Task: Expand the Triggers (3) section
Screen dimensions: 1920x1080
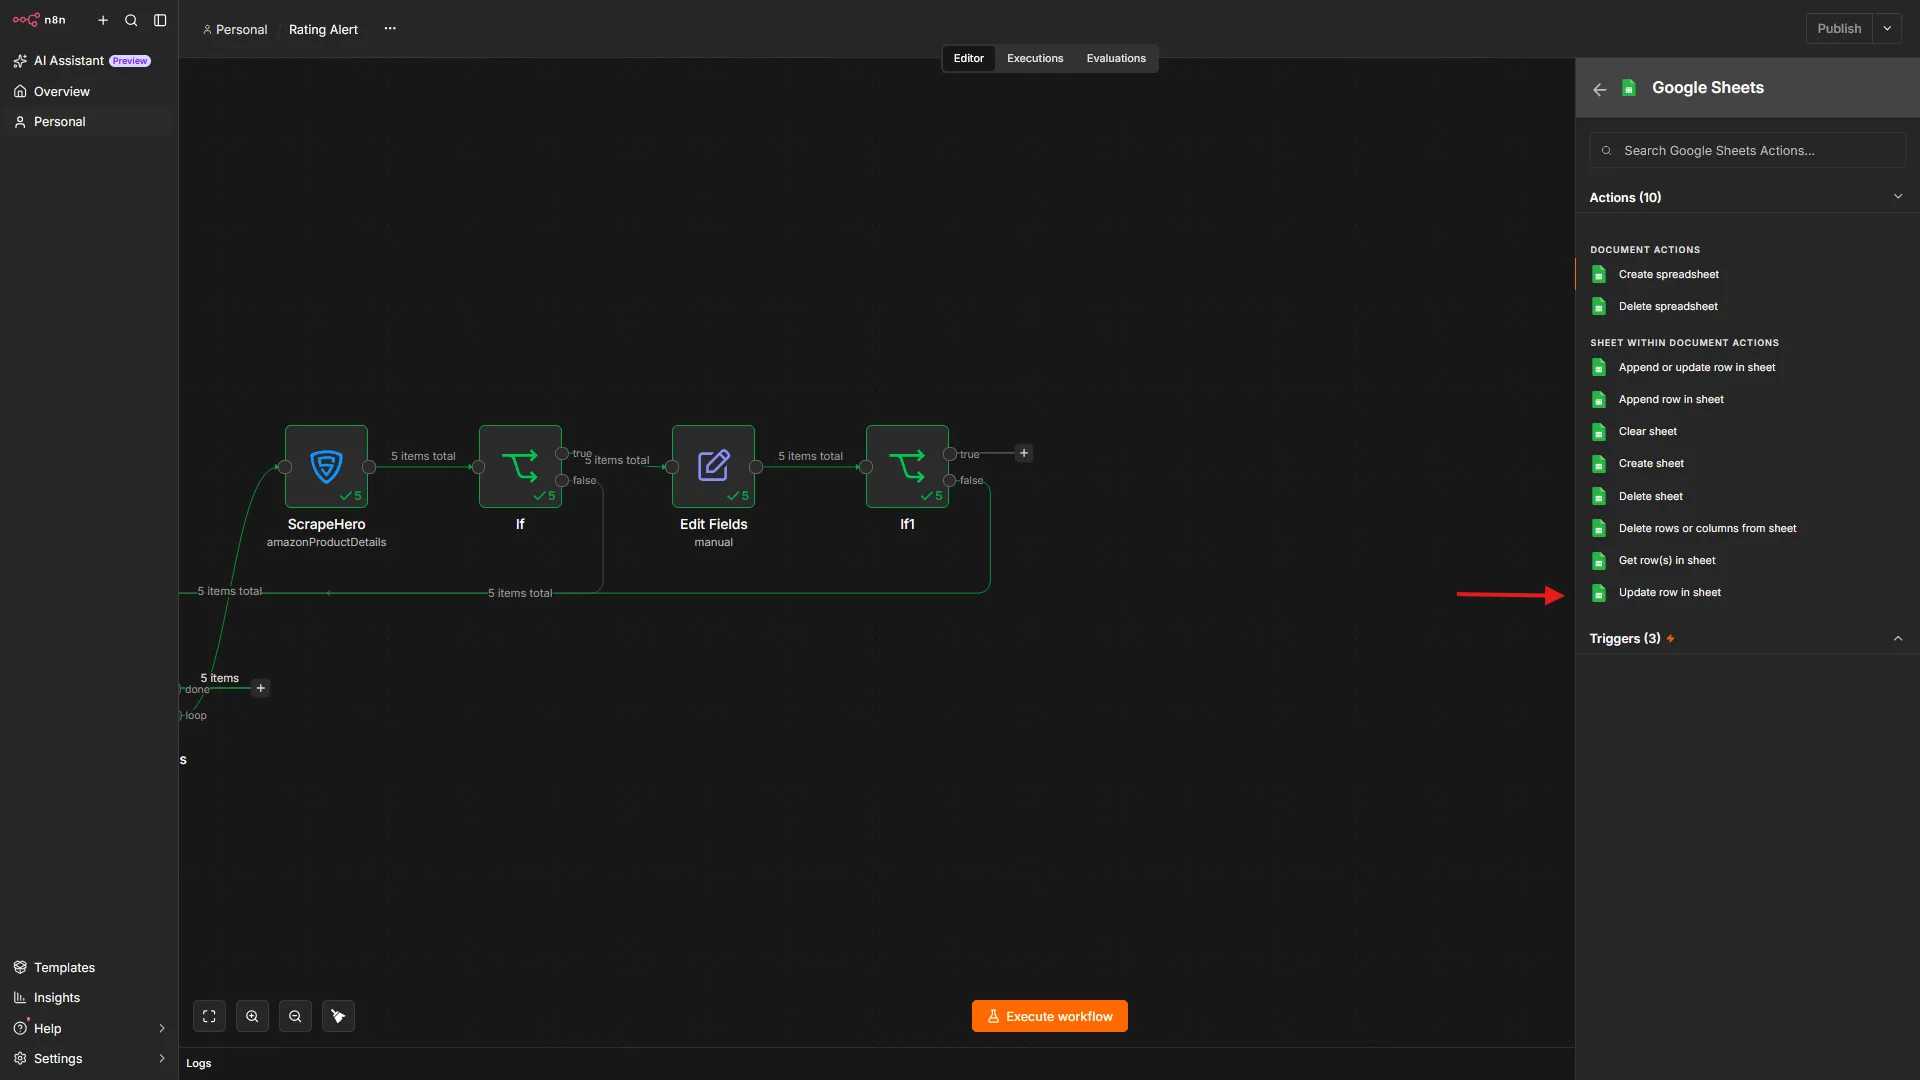Action: pyautogui.click(x=1898, y=638)
